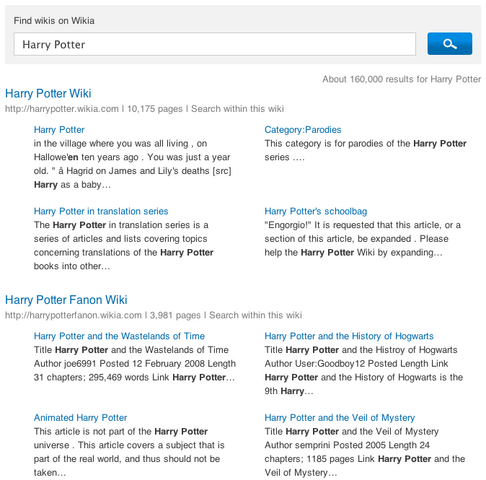Open the Animated Harry Potter link
Screen dimensions: 486x480
pyautogui.click(x=80, y=418)
